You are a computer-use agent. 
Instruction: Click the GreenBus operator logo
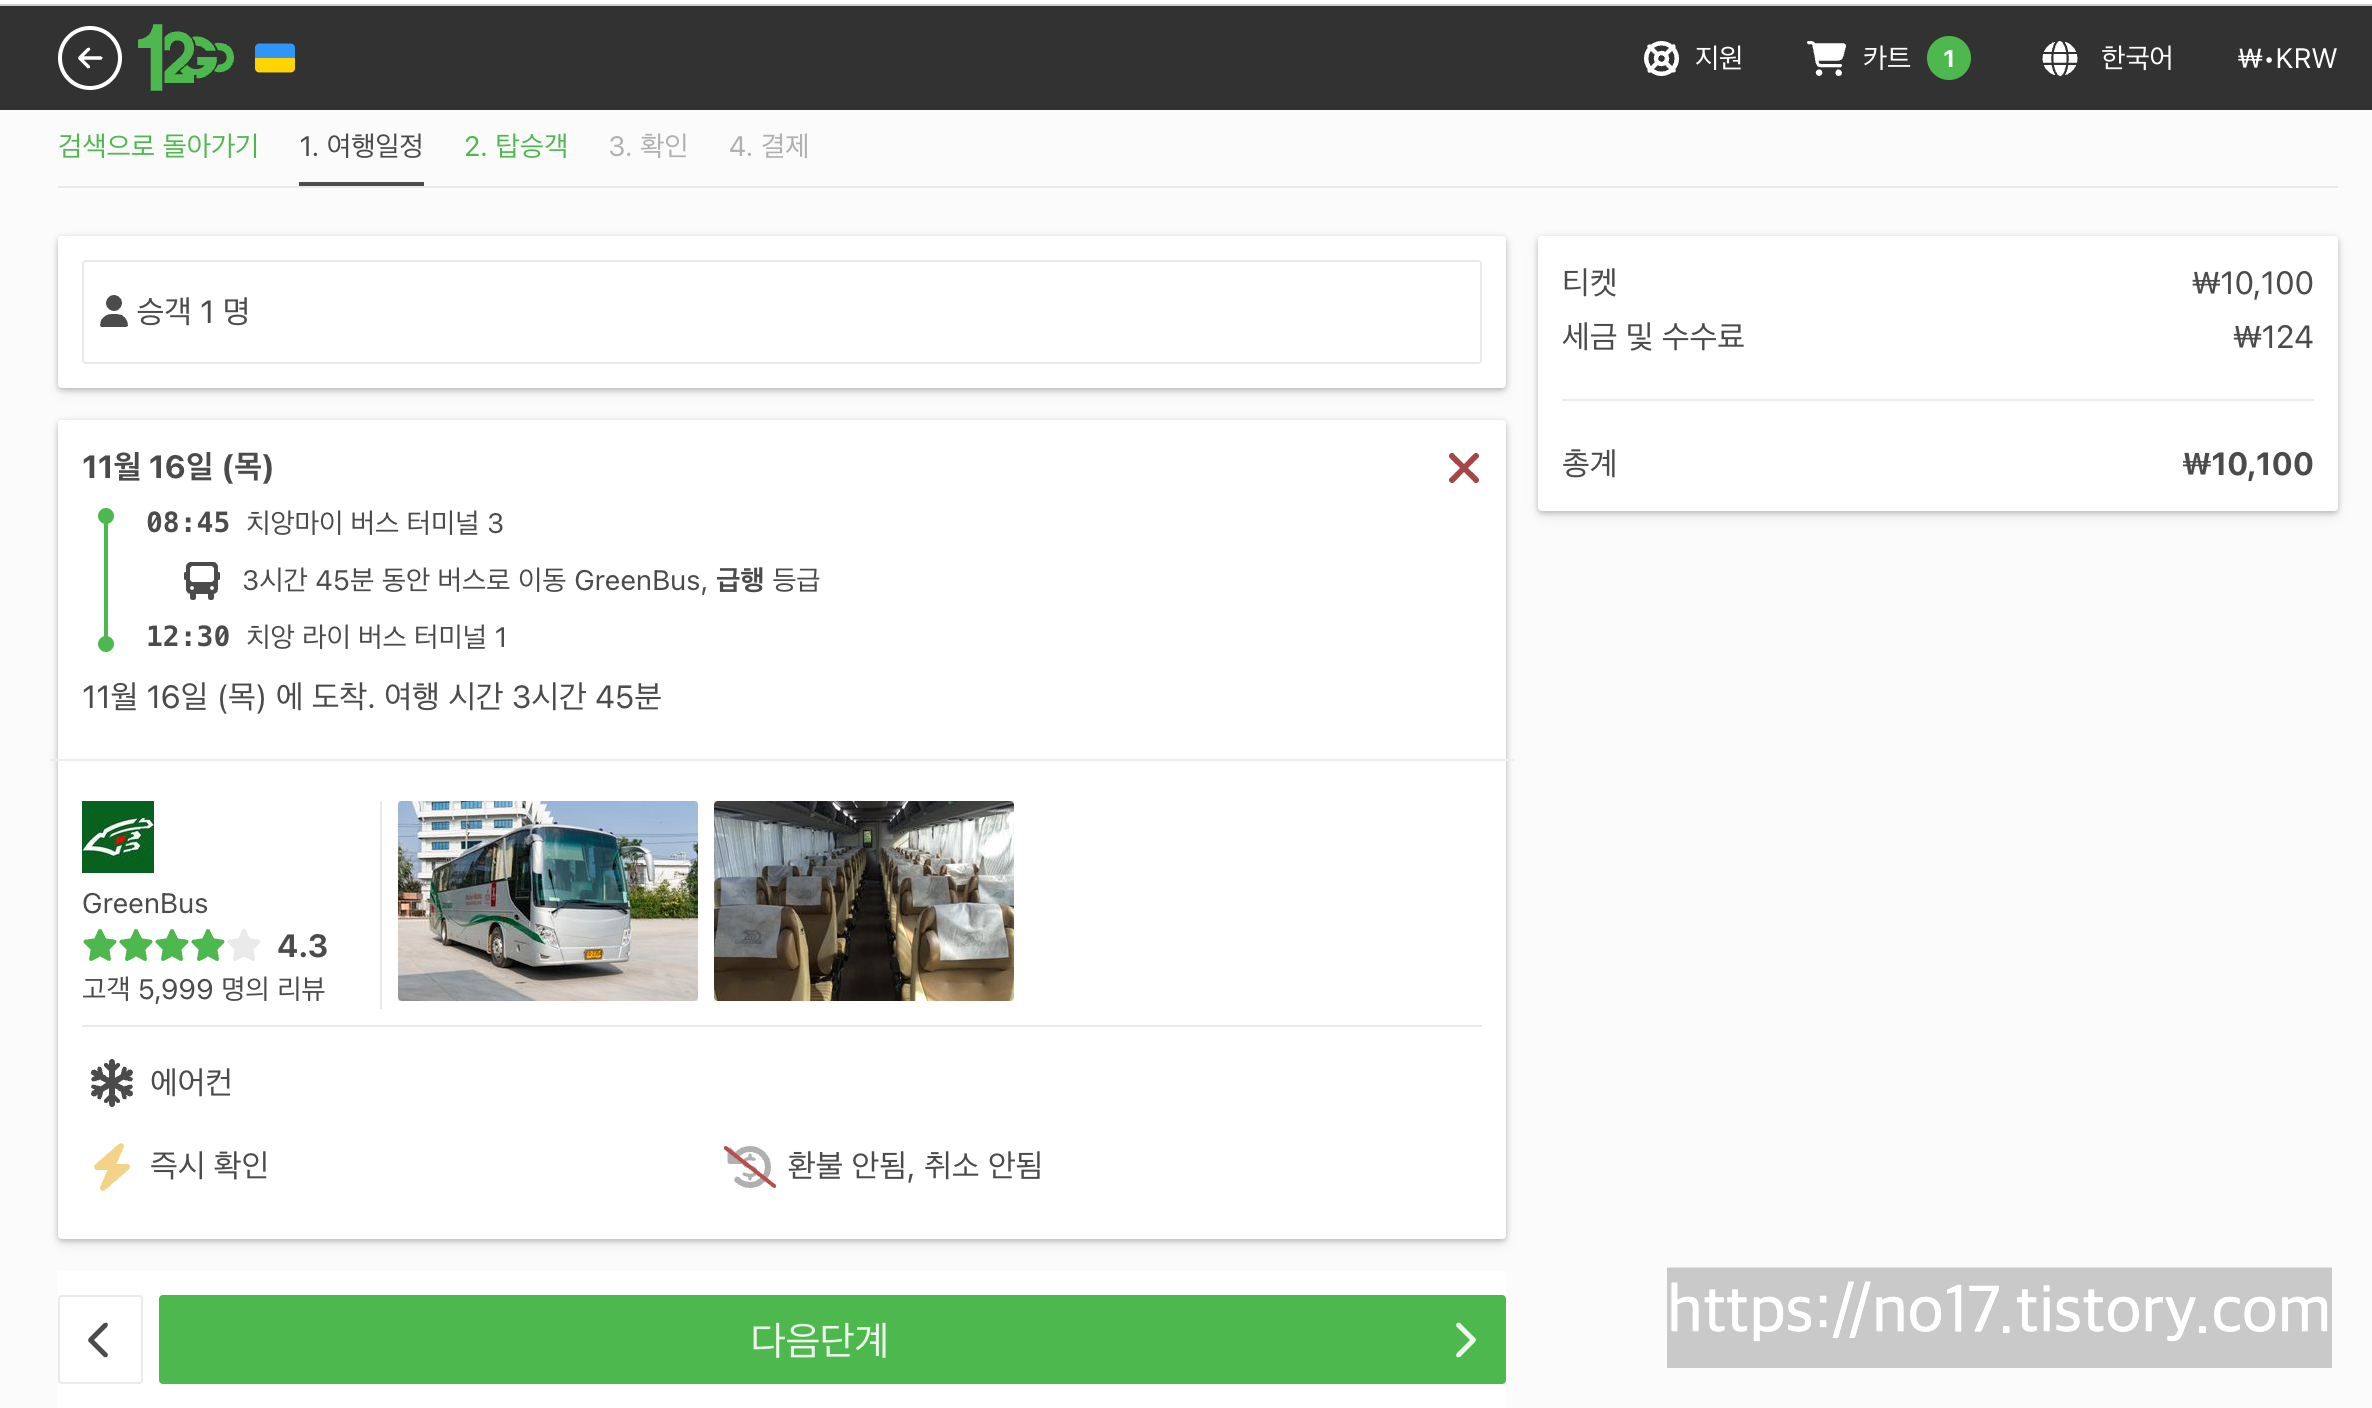(x=118, y=837)
